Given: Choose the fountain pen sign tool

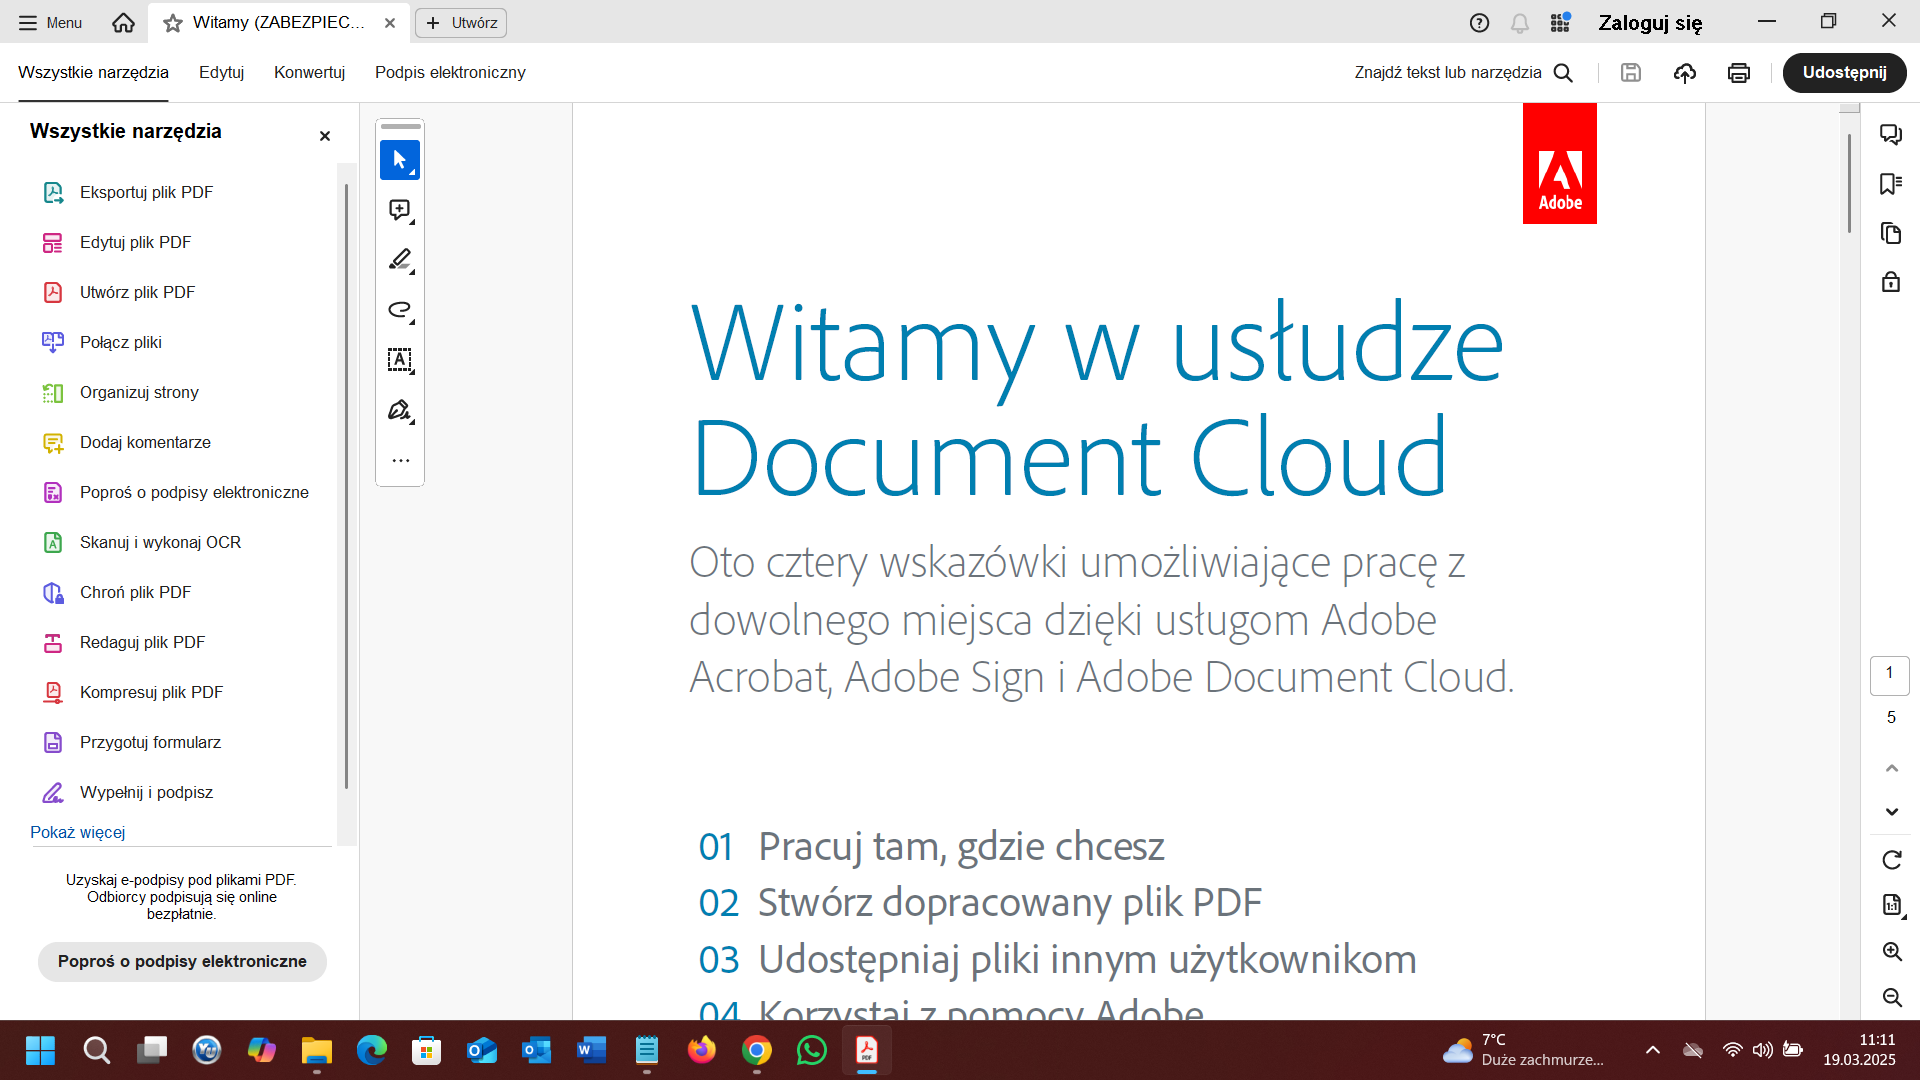Looking at the screenshot, I should (400, 410).
